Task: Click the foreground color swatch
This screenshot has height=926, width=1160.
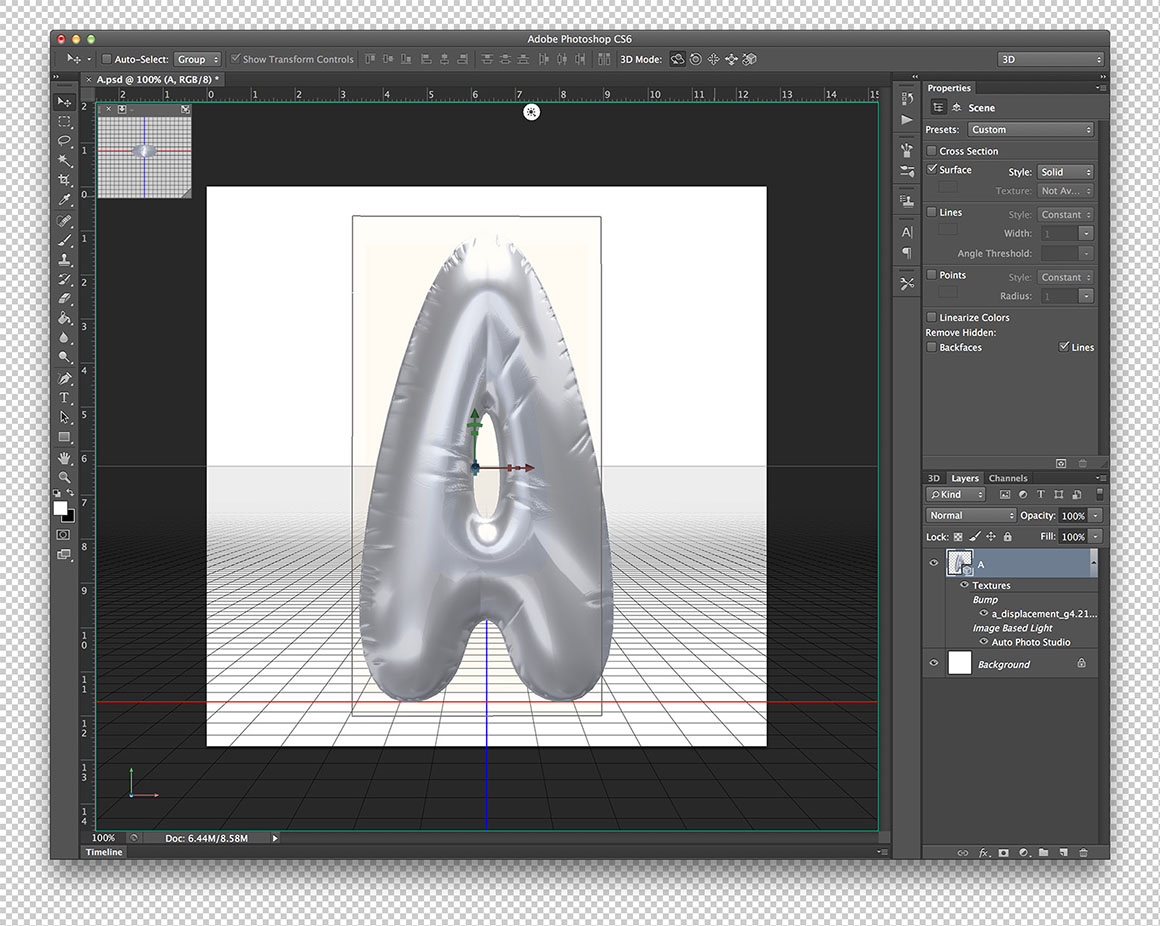Action: [x=60, y=509]
